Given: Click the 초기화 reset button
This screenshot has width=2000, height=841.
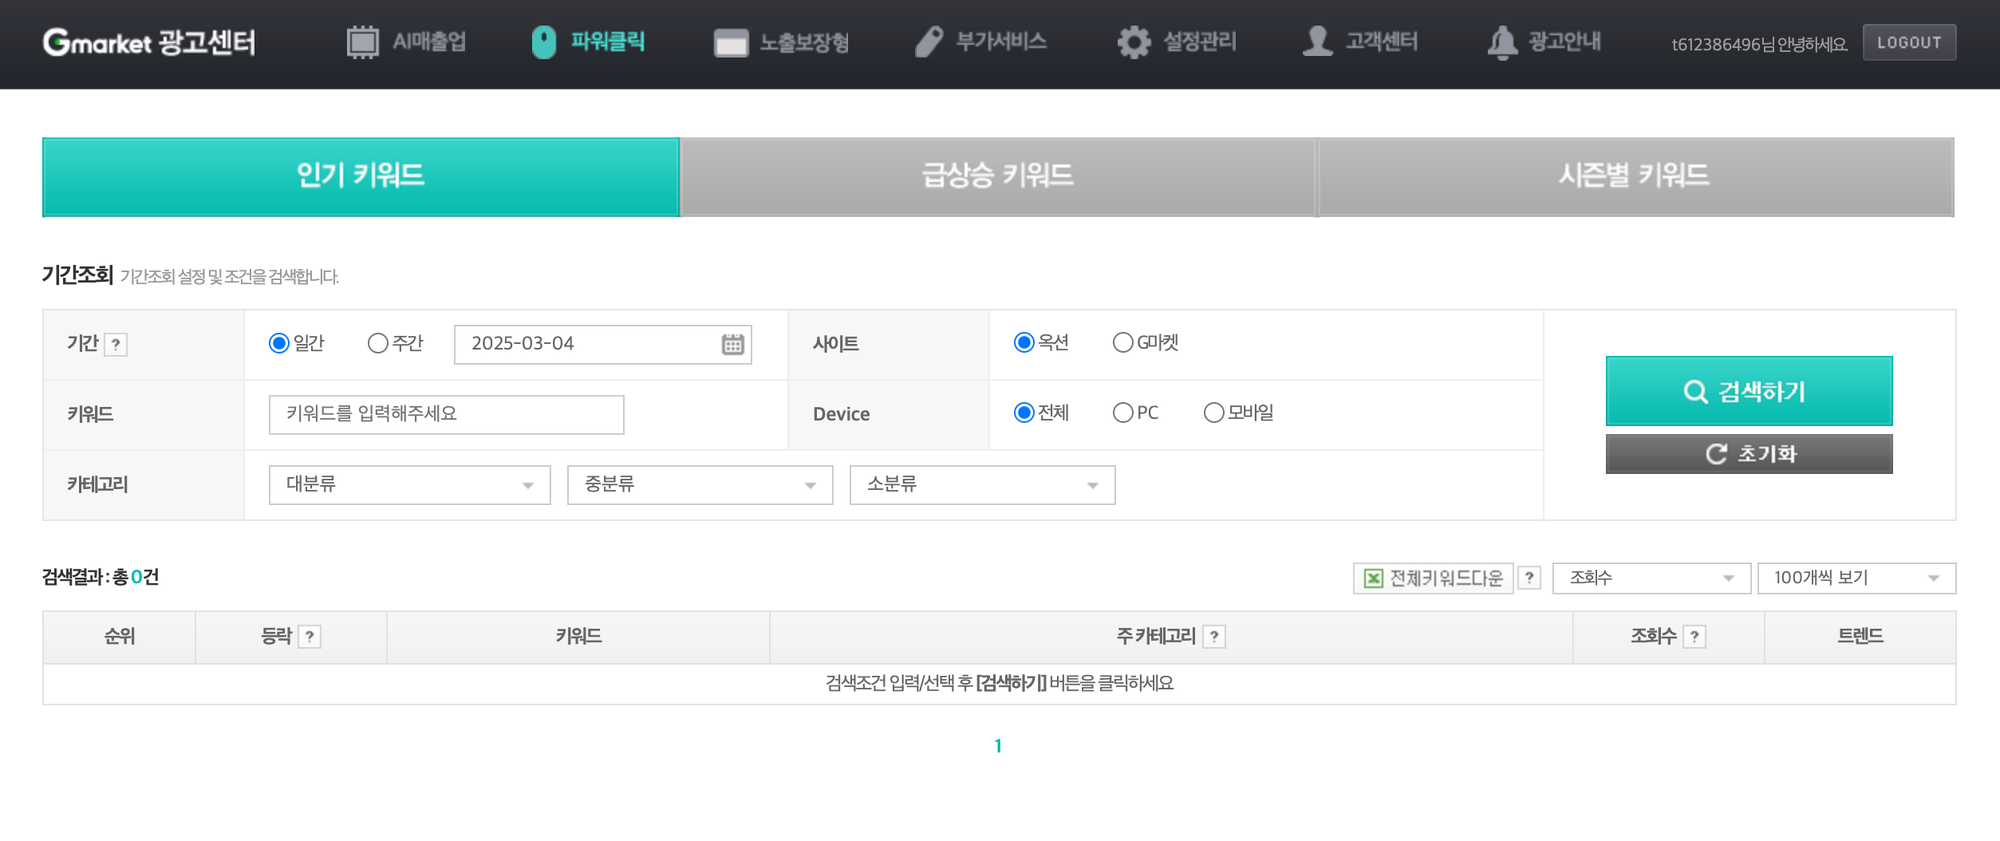Looking at the screenshot, I should coord(1749,454).
